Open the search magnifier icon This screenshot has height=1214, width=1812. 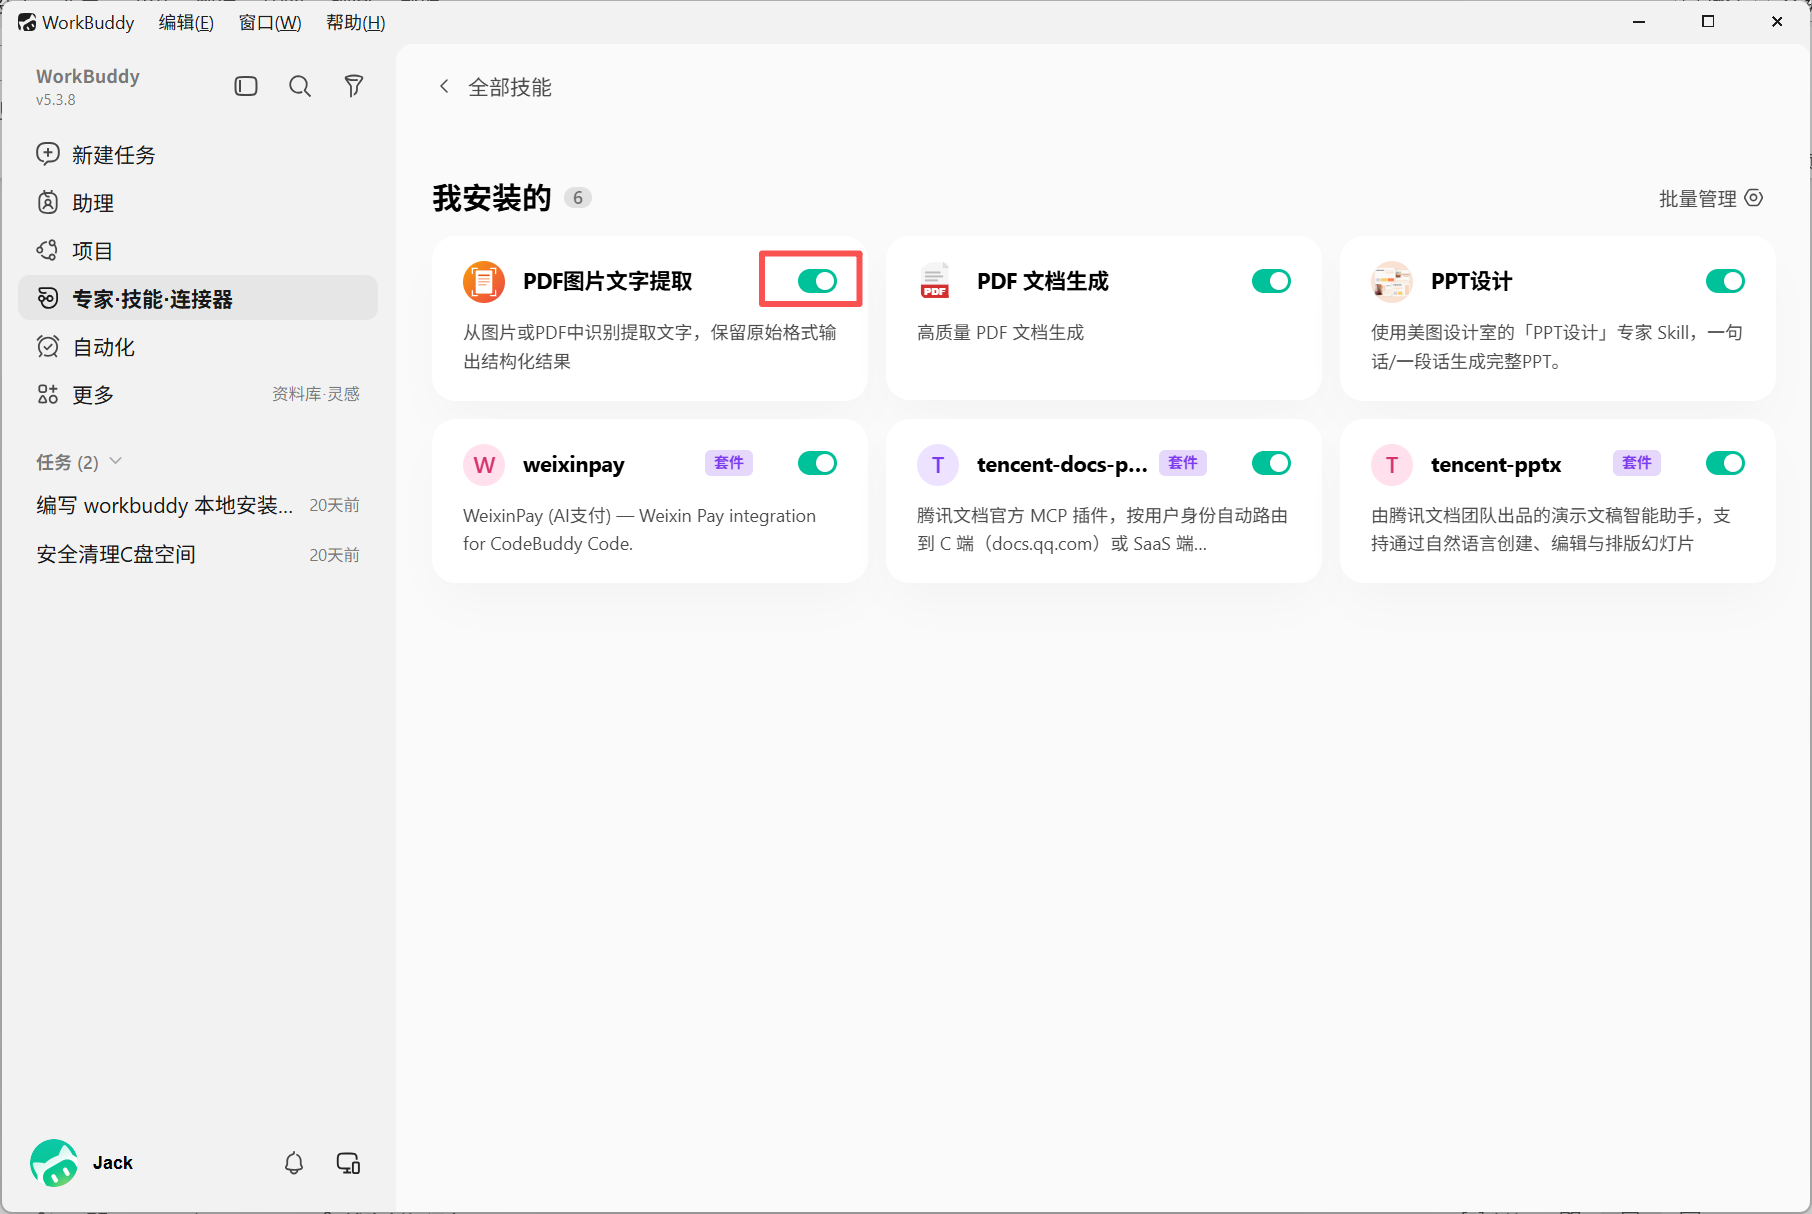point(300,86)
